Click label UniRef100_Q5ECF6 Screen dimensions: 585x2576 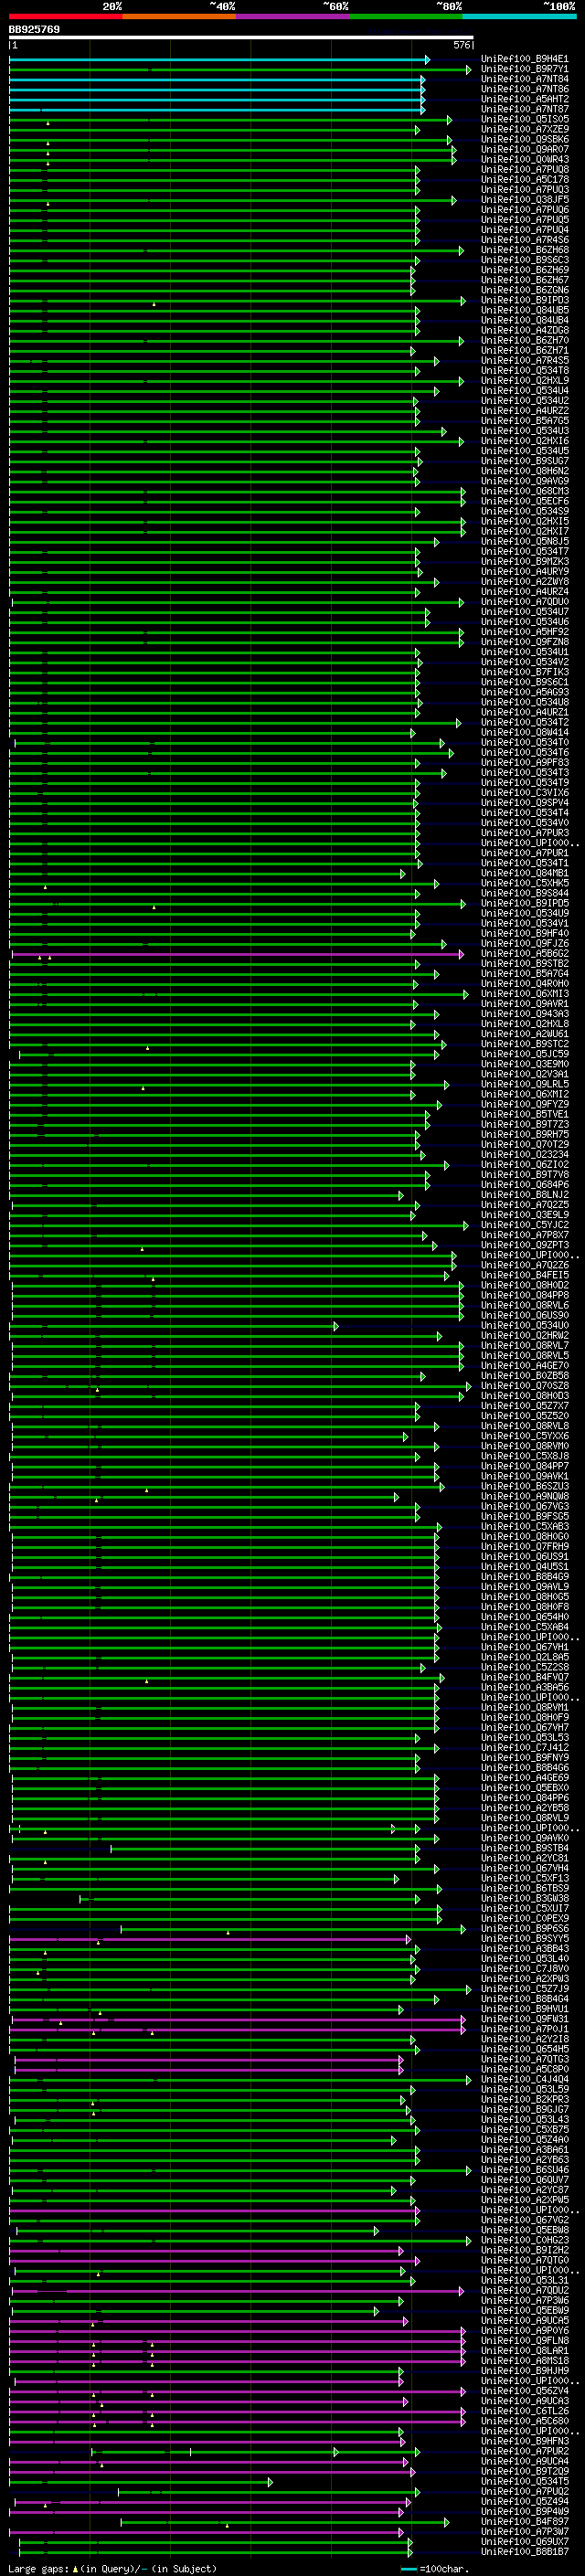(x=524, y=501)
